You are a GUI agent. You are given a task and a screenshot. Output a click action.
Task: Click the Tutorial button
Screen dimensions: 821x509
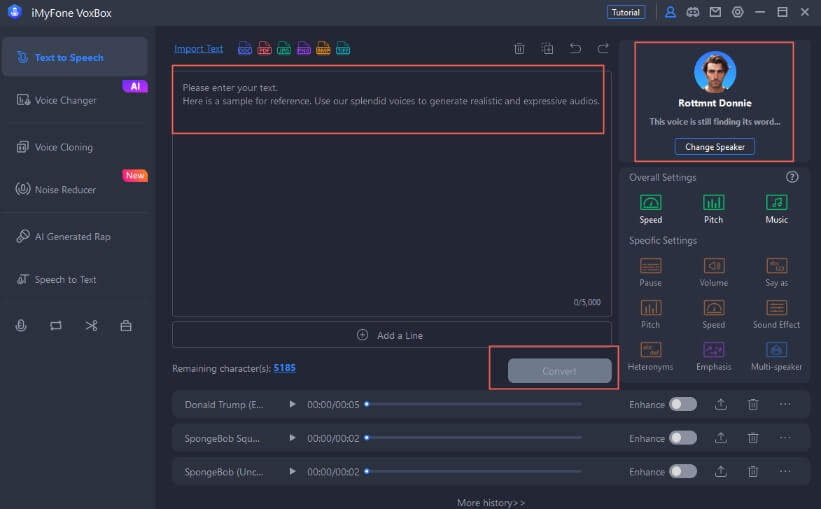(626, 12)
